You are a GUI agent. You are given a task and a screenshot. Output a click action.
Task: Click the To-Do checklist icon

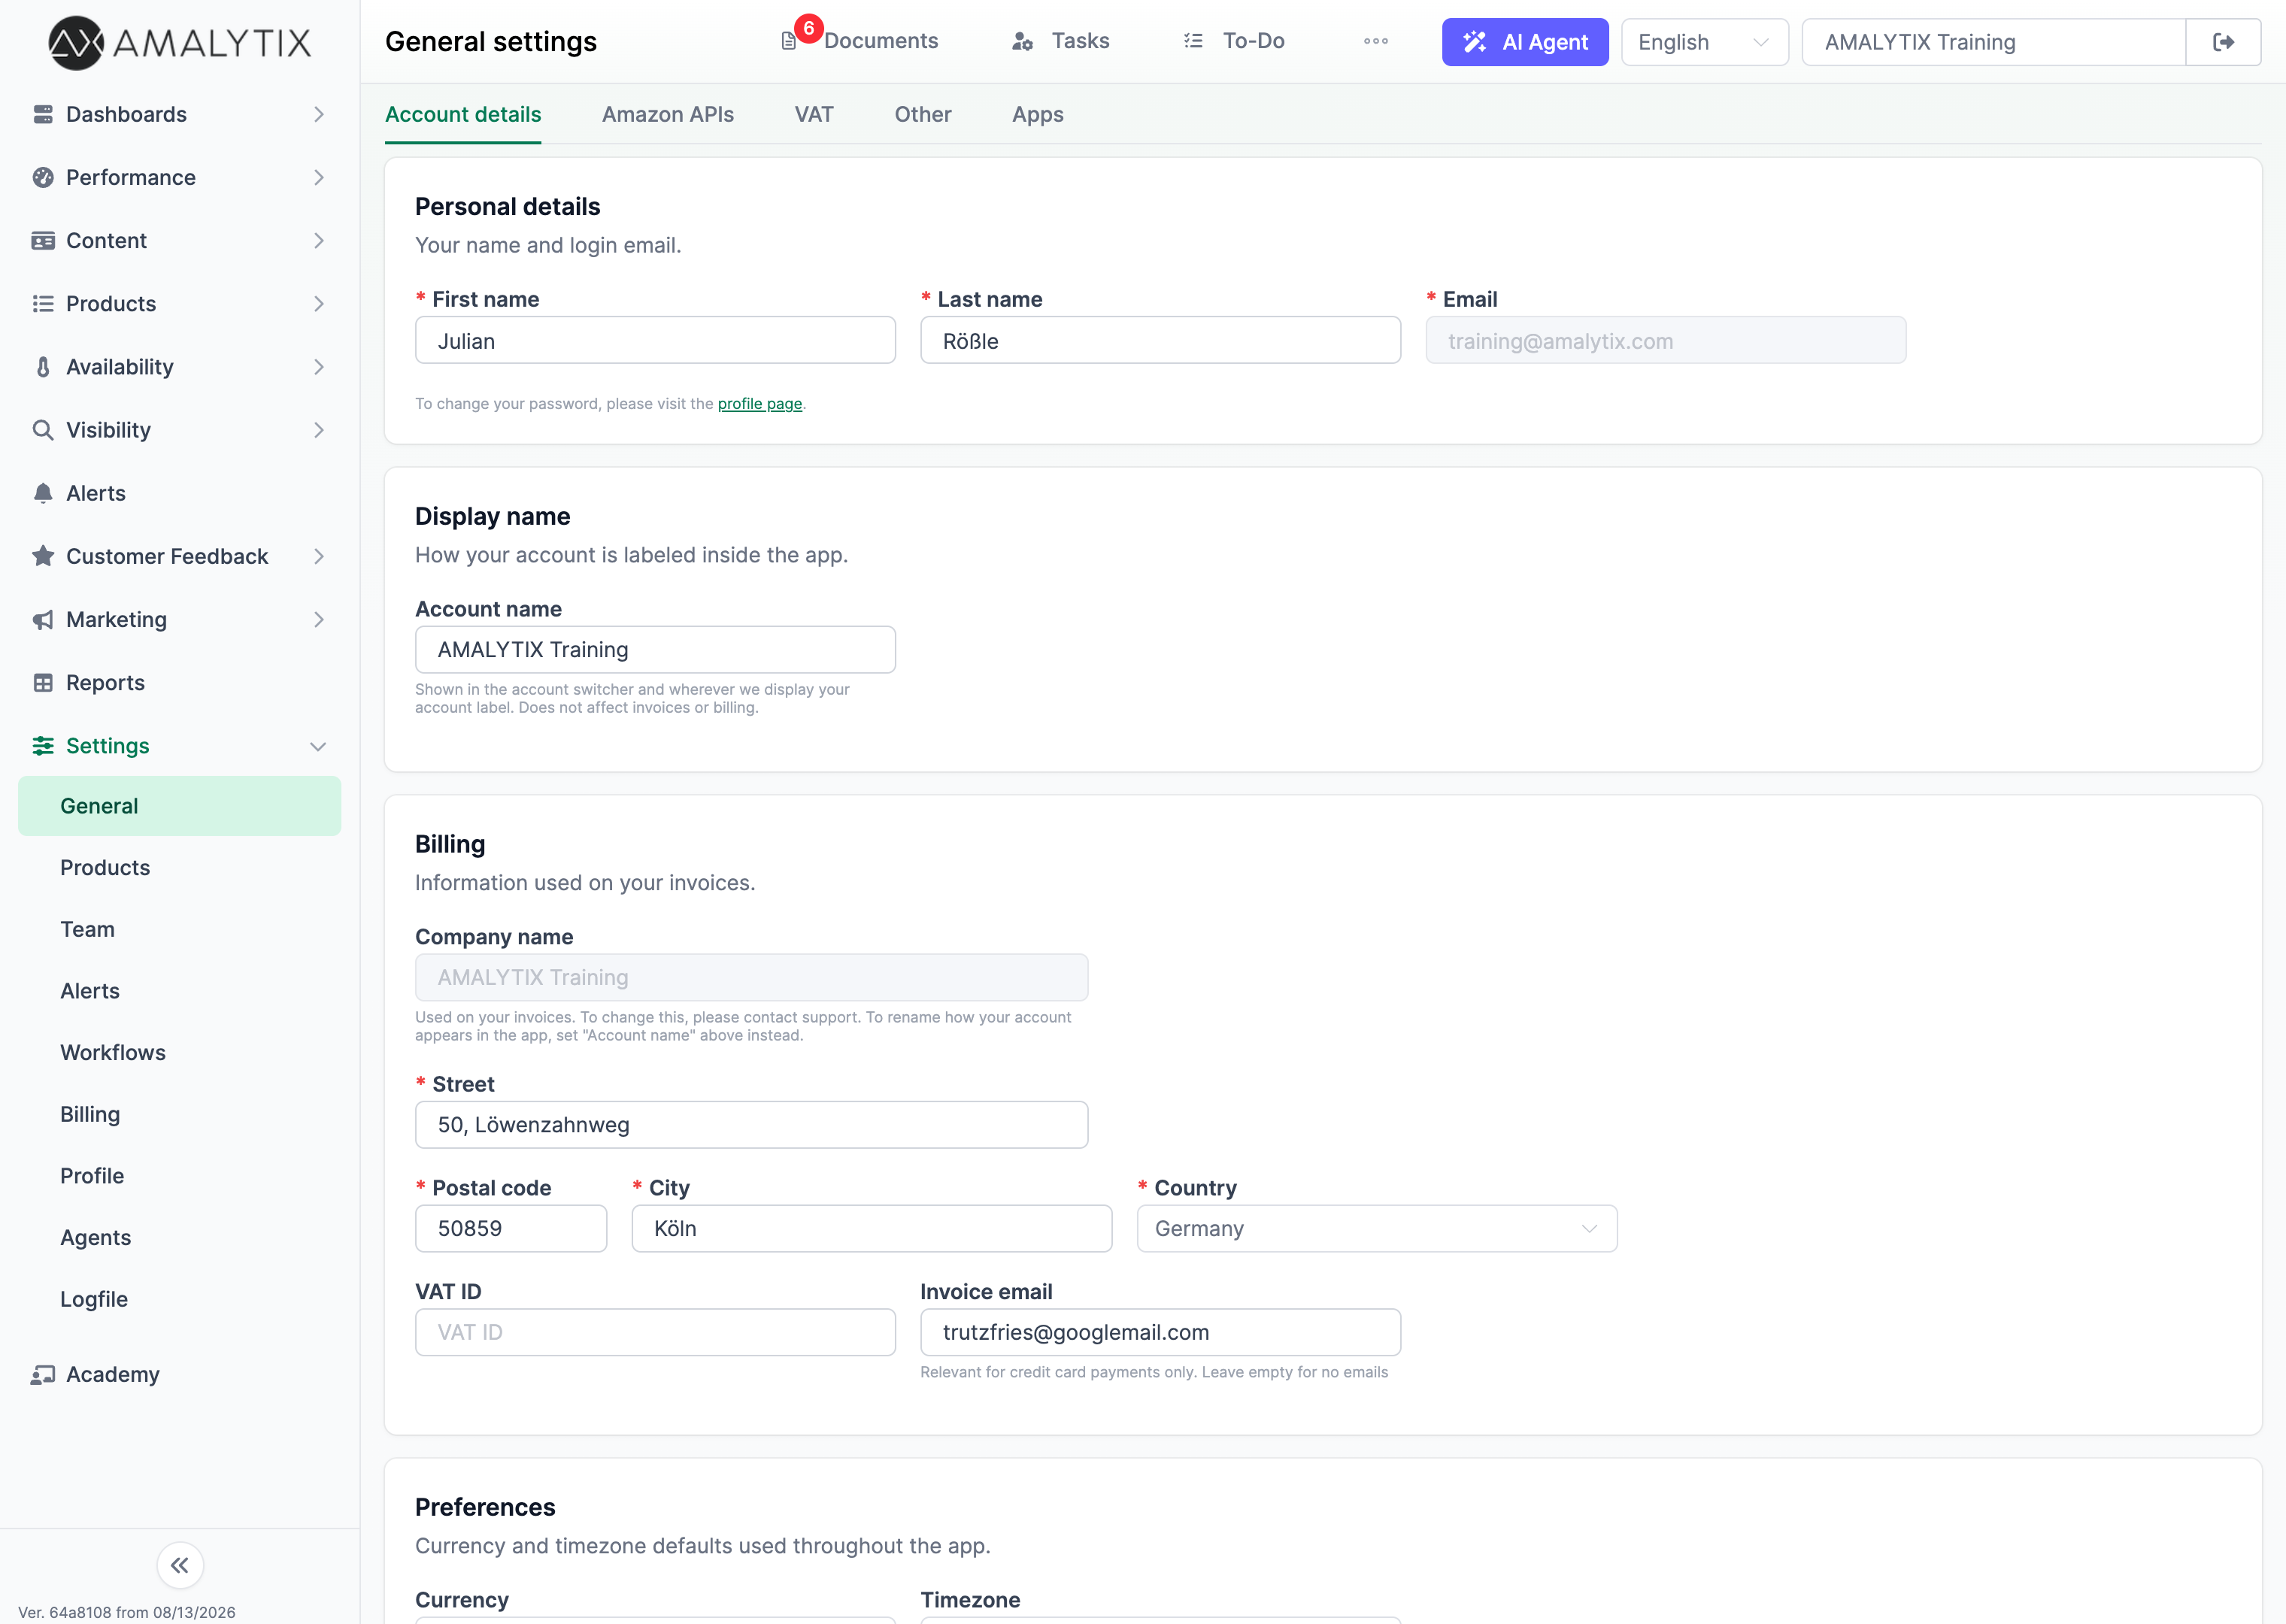click(1193, 41)
